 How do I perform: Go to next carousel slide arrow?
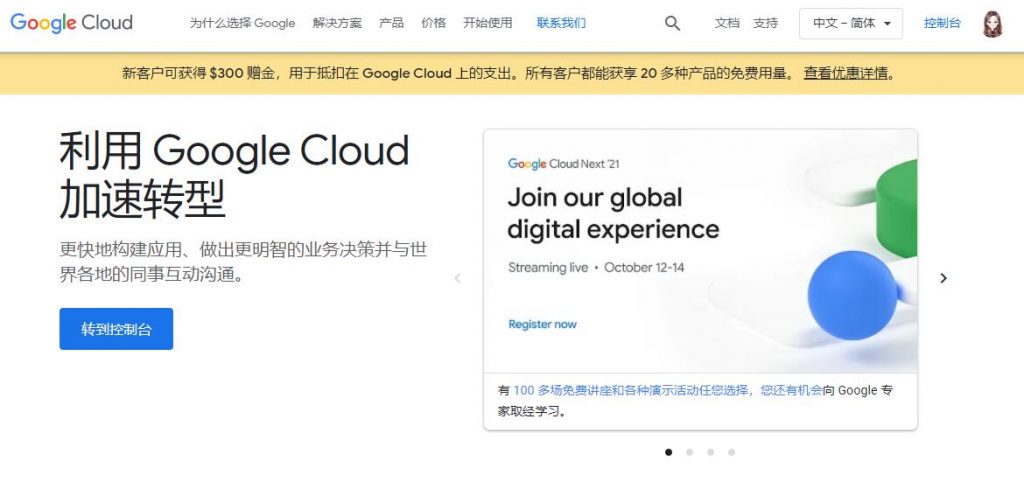click(x=943, y=278)
